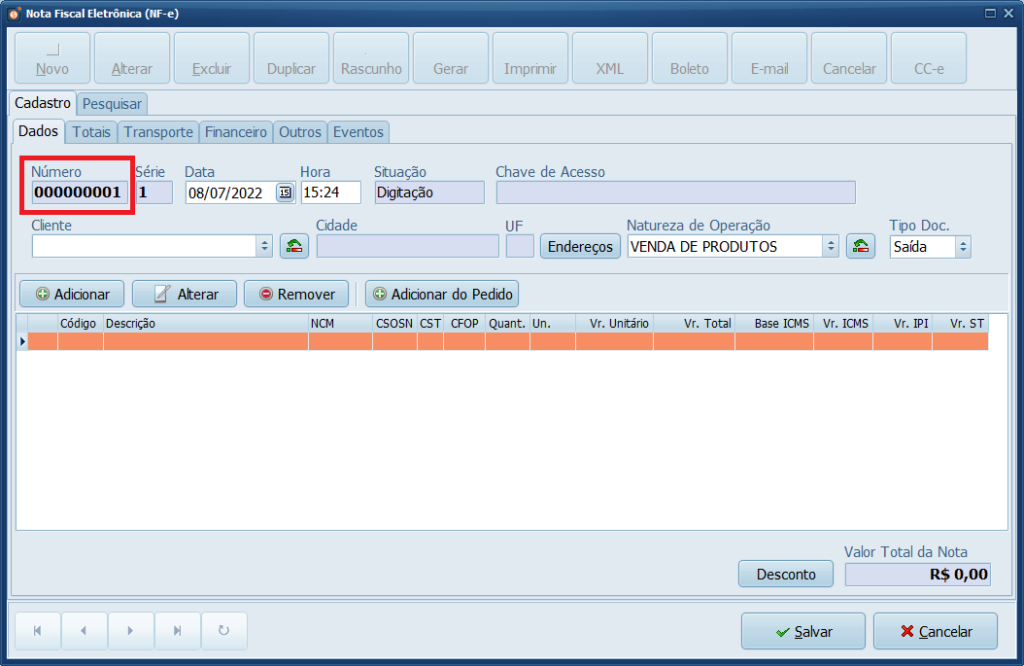Expand the Natureza de Operação dropdown
This screenshot has width=1024, height=666.
click(x=830, y=246)
